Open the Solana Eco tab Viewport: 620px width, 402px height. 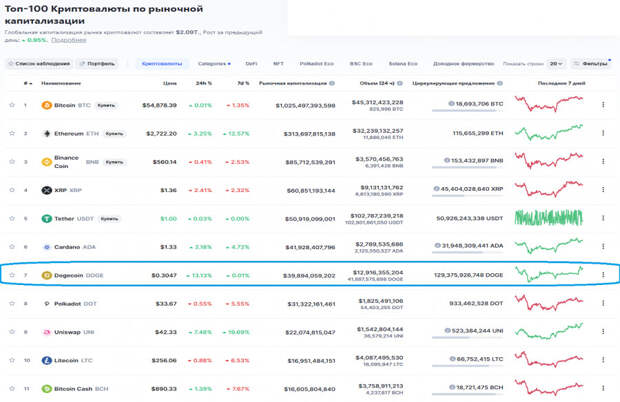403,64
